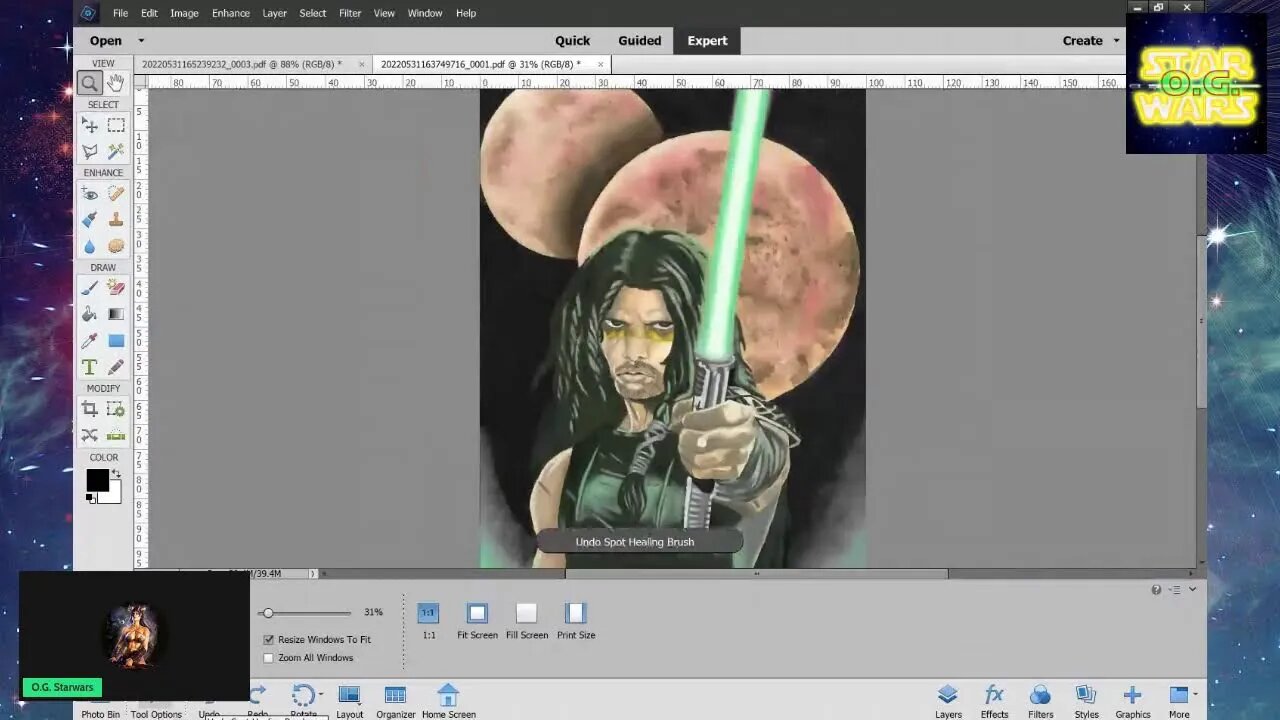
Task: Select the Crop tool
Action: (90, 409)
